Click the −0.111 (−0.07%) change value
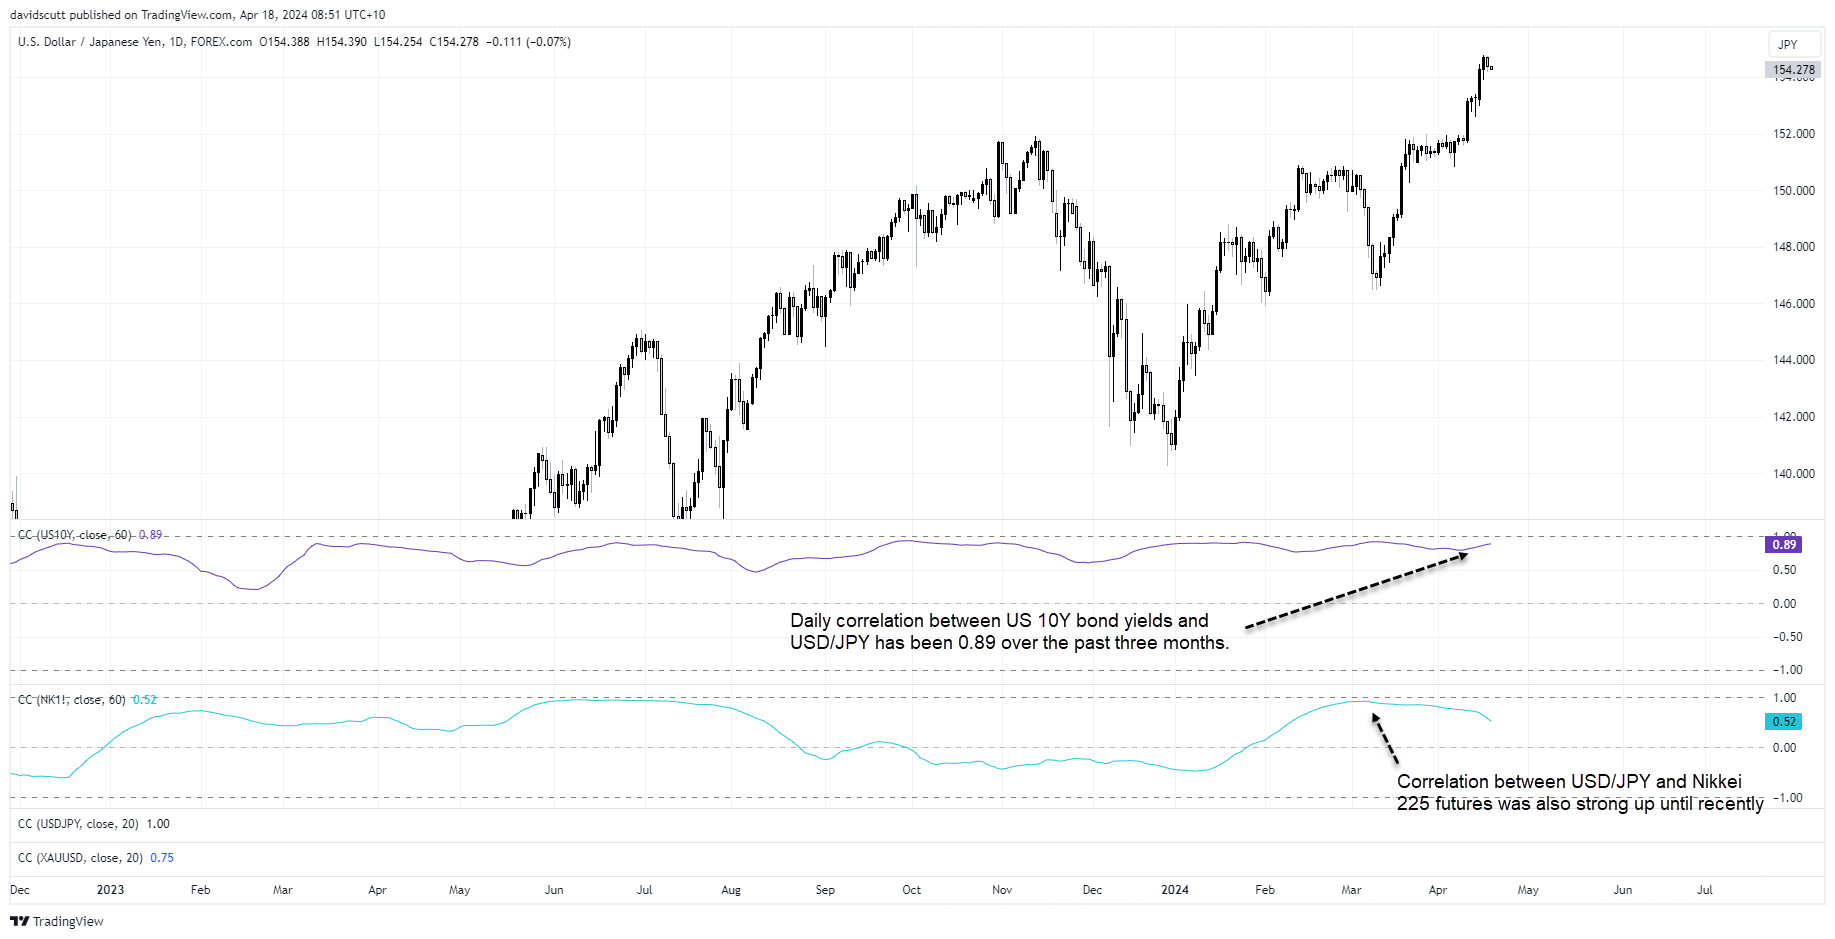Image resolution: width=1835 pixels, height=939 pixels. 529,42
